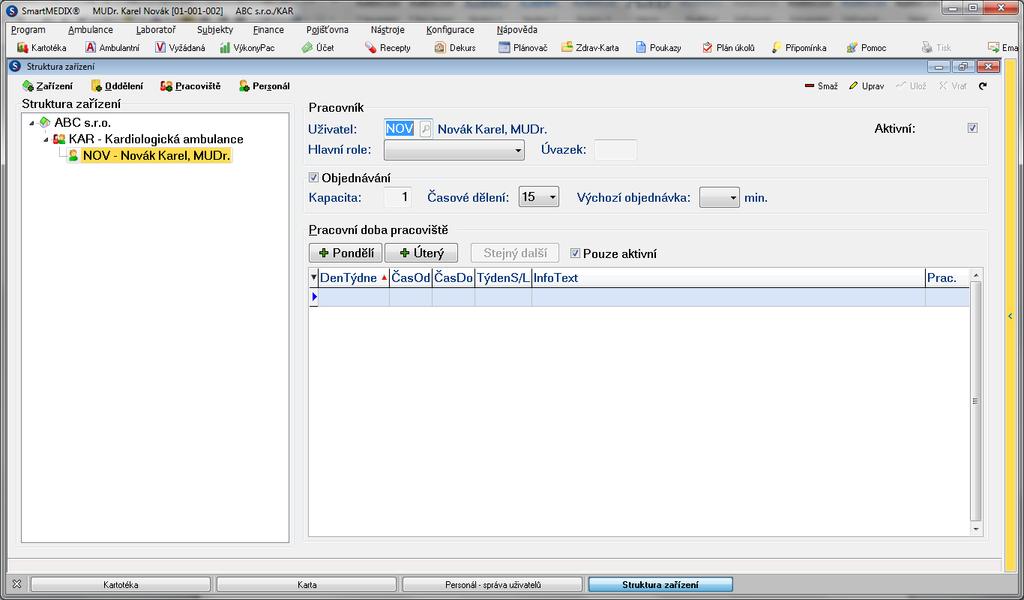Open the Nástroje menu

pyautogui.click(x=387, y=29)
